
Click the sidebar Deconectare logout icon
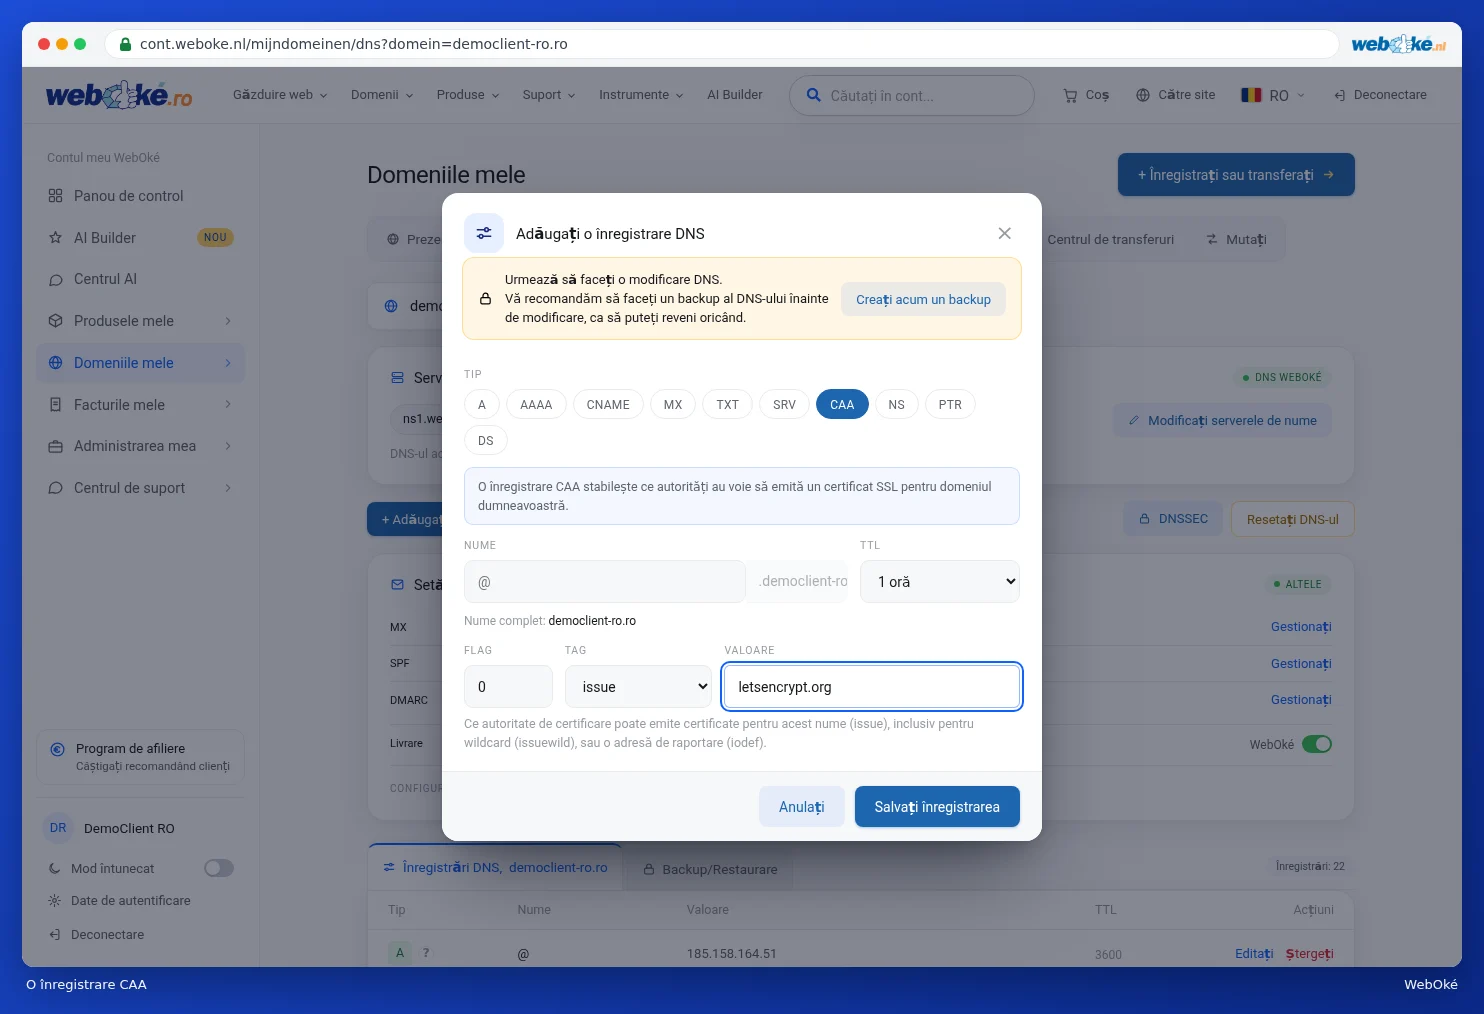(54, 935)
